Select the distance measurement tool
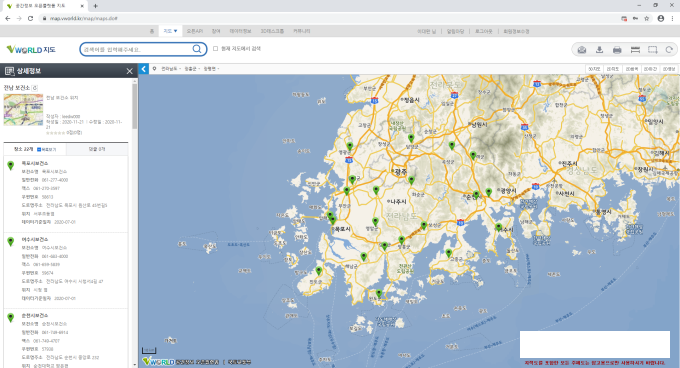Image resolution: width=680 pixels, height=368 pixels. tap(635, 50)
